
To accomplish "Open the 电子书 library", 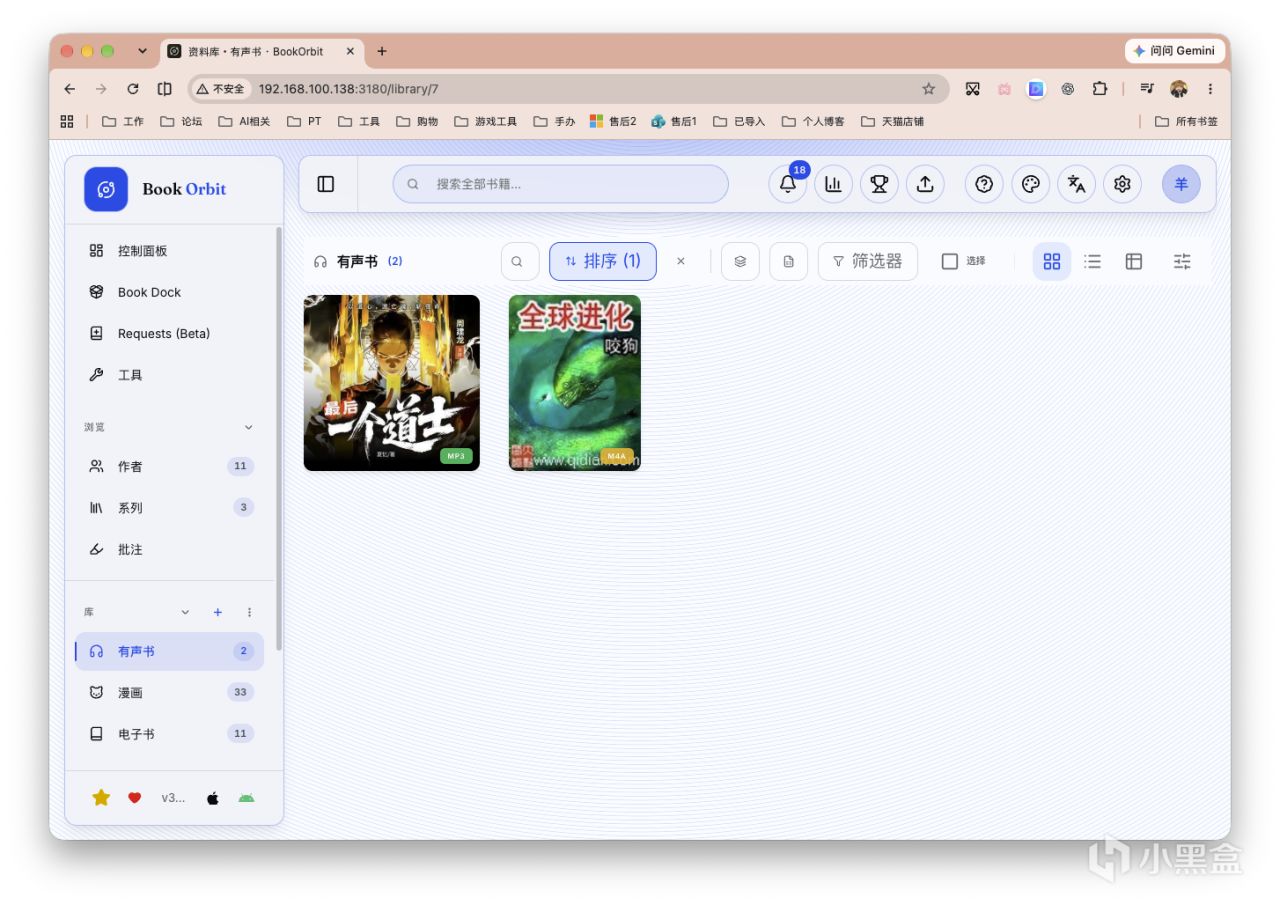I will pos(170,733).
